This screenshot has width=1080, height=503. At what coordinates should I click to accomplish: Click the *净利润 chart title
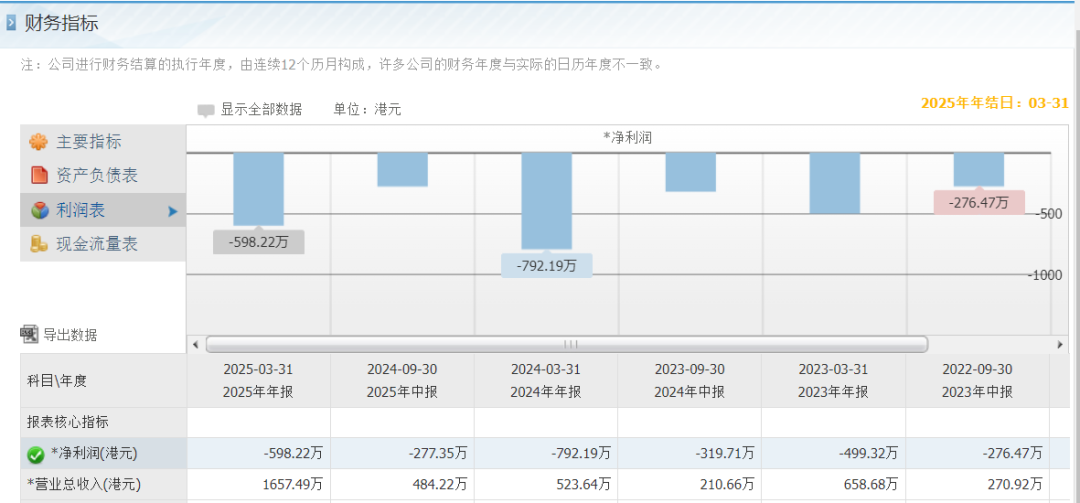(627, 138)
